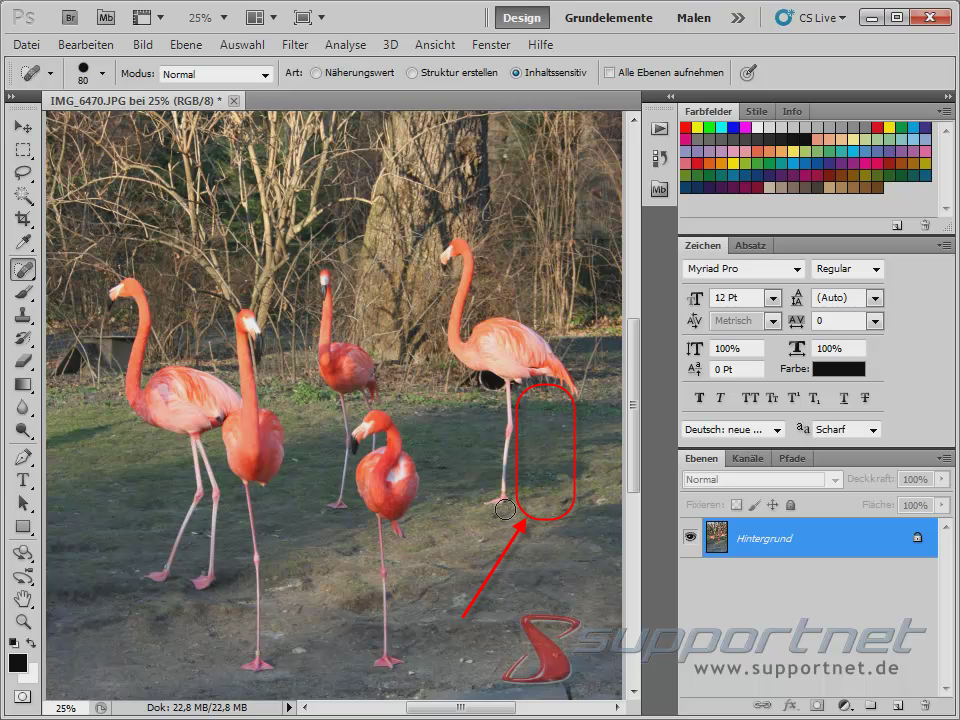Click the Add layer mask icon
The image size is (960, 720).
(817, 706)
